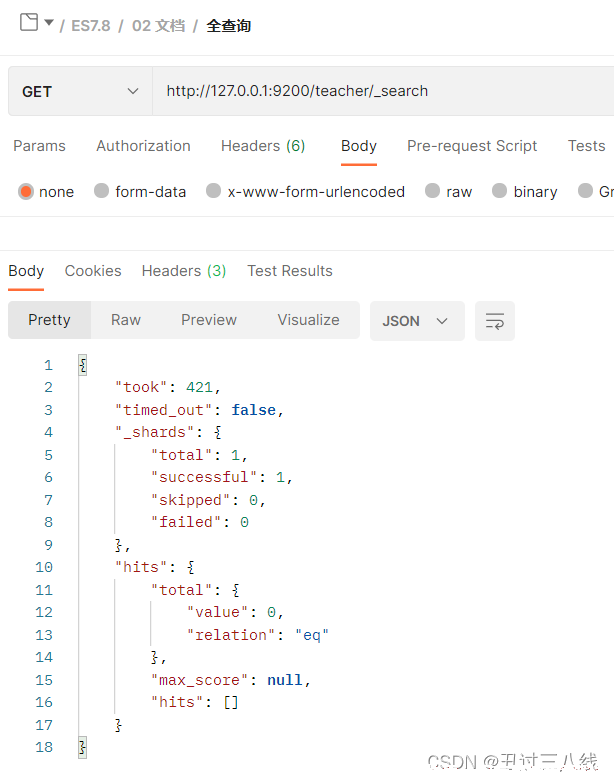Viewport: 614px width, 782px height.
Task: Click line number 18 in gutter
Action: click(x=44, y=747)
